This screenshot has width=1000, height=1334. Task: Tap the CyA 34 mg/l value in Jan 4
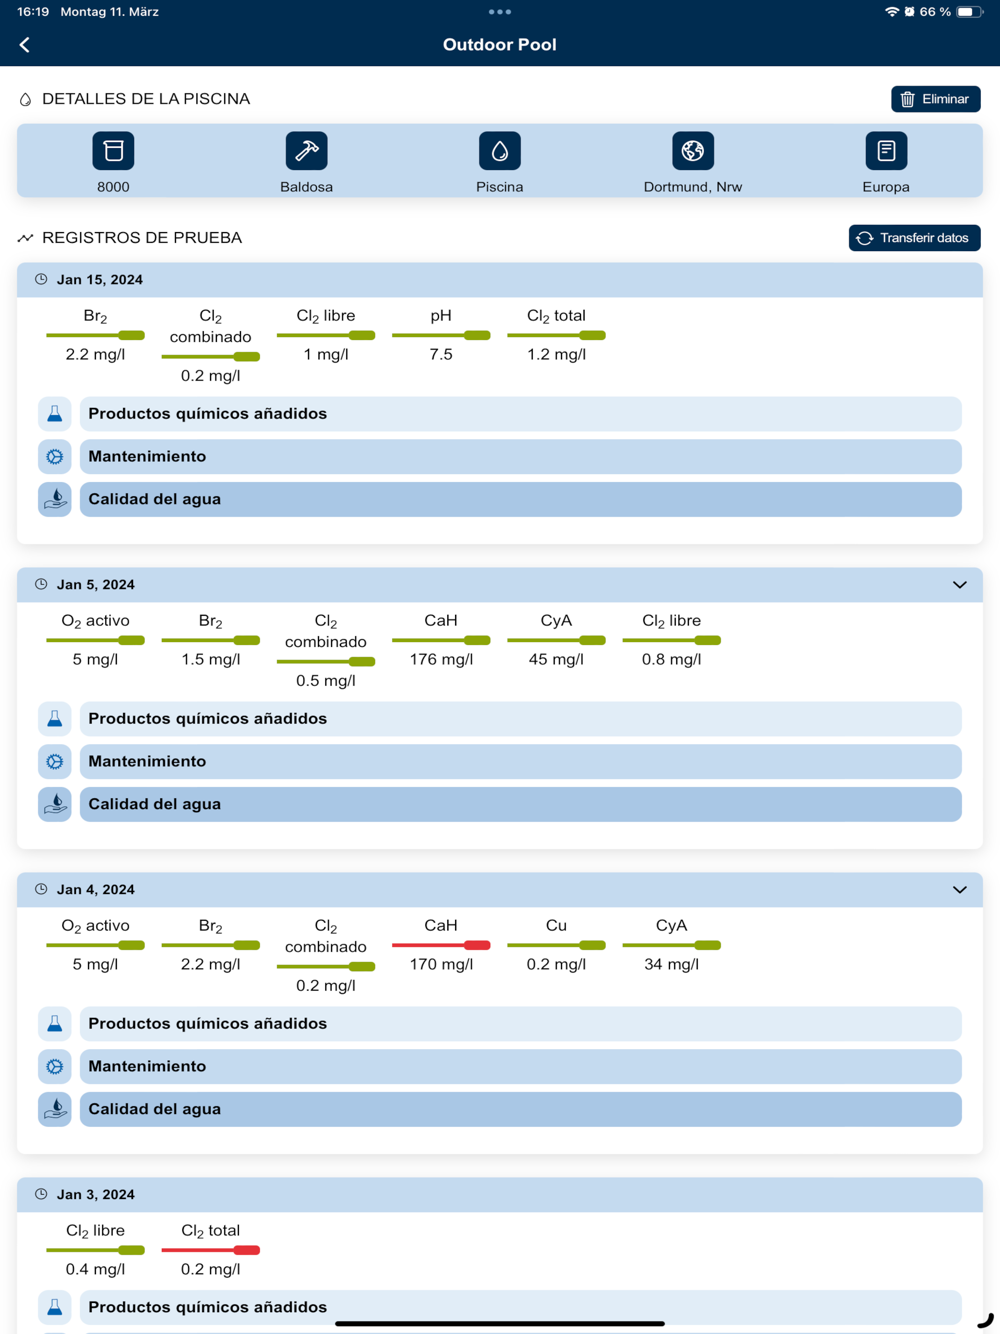pyautogui.click(x=671, y=965)
